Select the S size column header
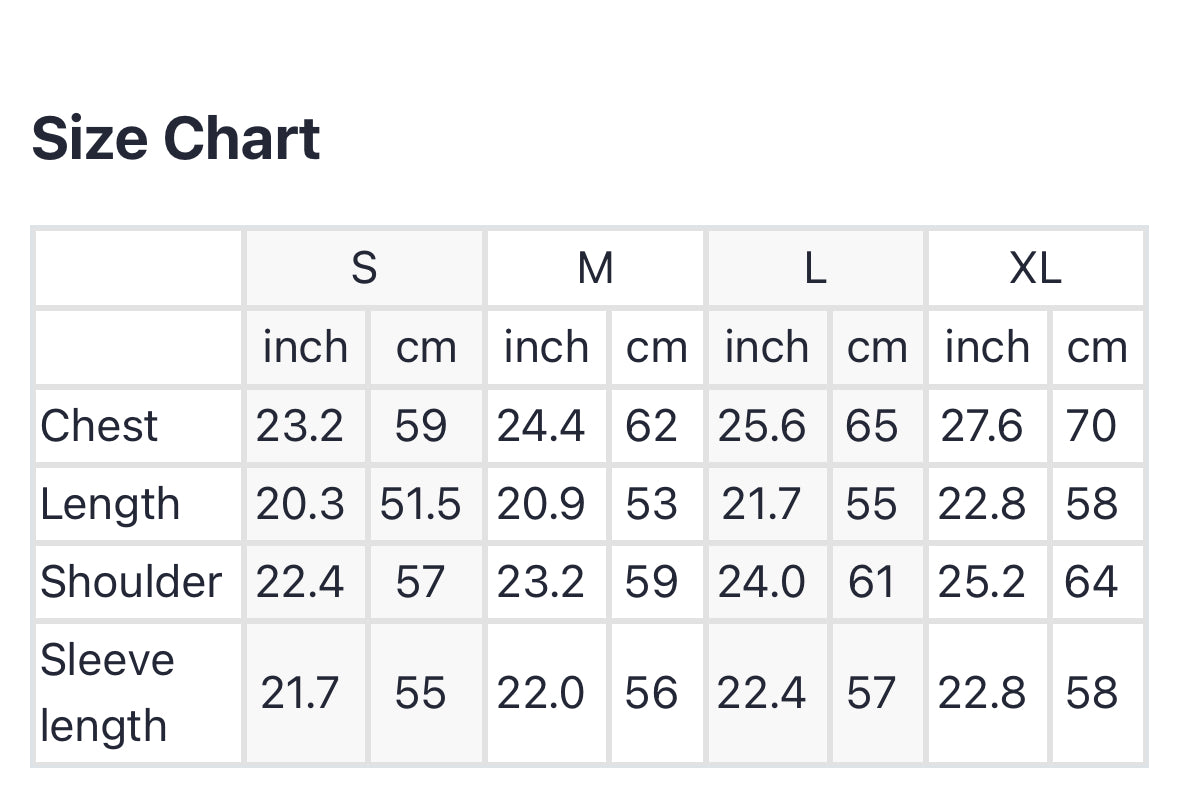 [x=364, y=268]
